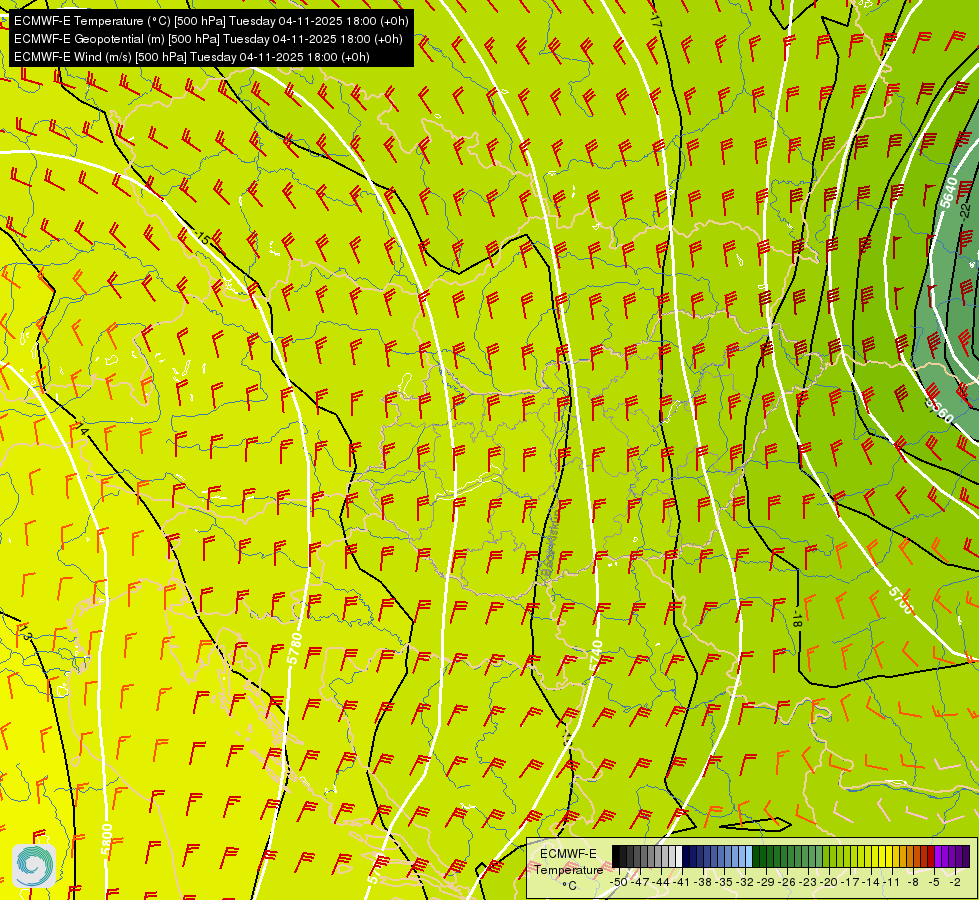This screenshot has width=979, height=900.
Task: Click the -2 tick on the temperature legend
Action: (x=956, y=882)
